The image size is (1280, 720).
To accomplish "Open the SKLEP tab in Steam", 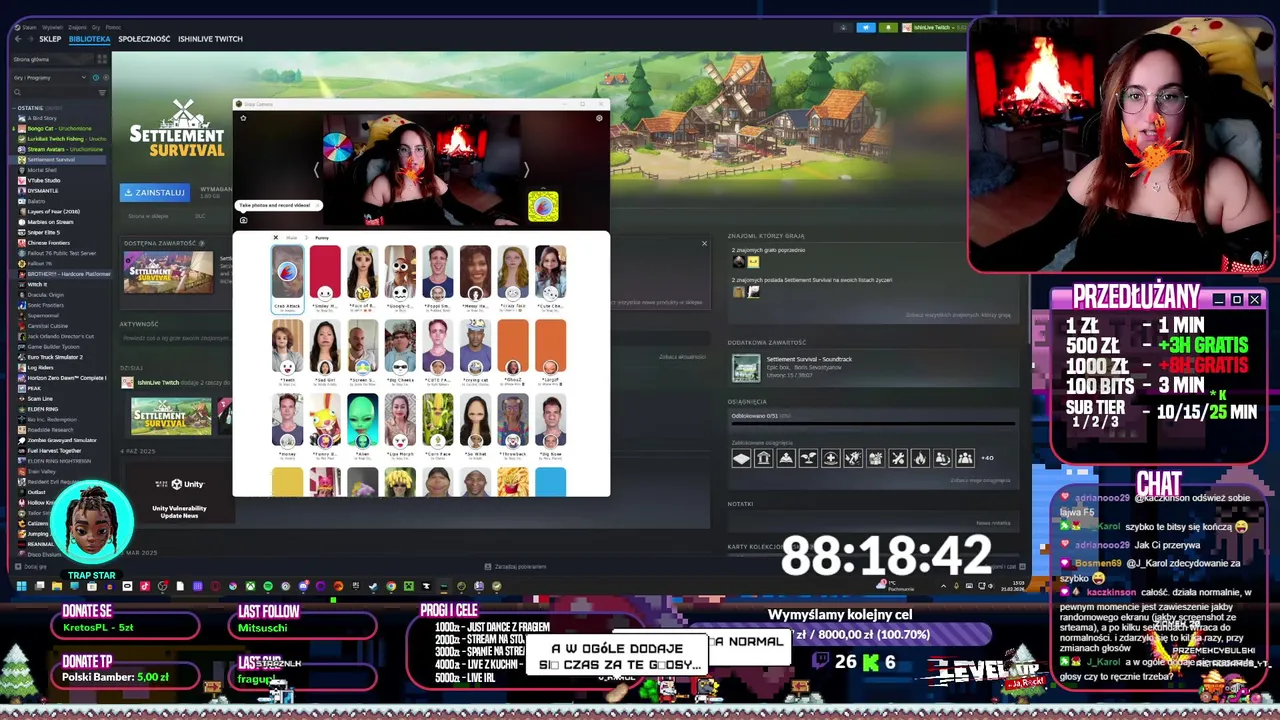I will pyautogui.click(x=50, y=39).
